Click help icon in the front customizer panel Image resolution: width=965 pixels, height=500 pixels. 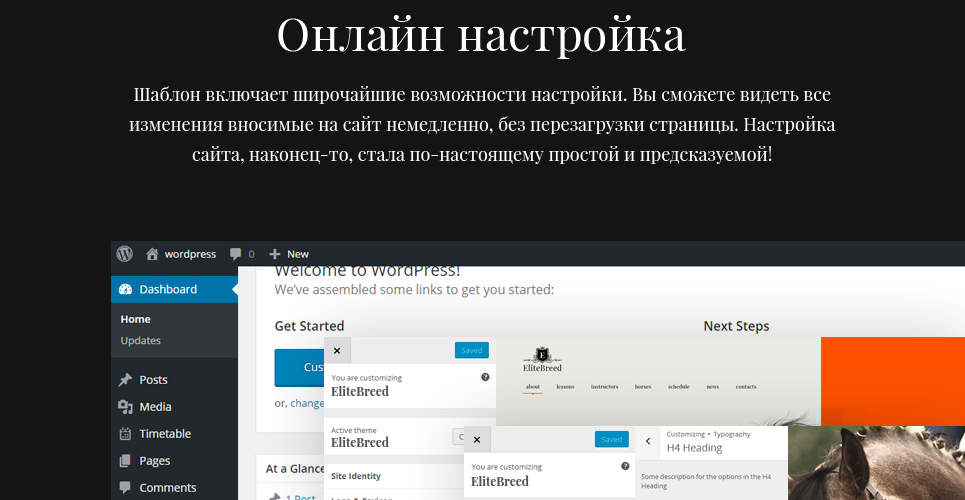(625, 466)
